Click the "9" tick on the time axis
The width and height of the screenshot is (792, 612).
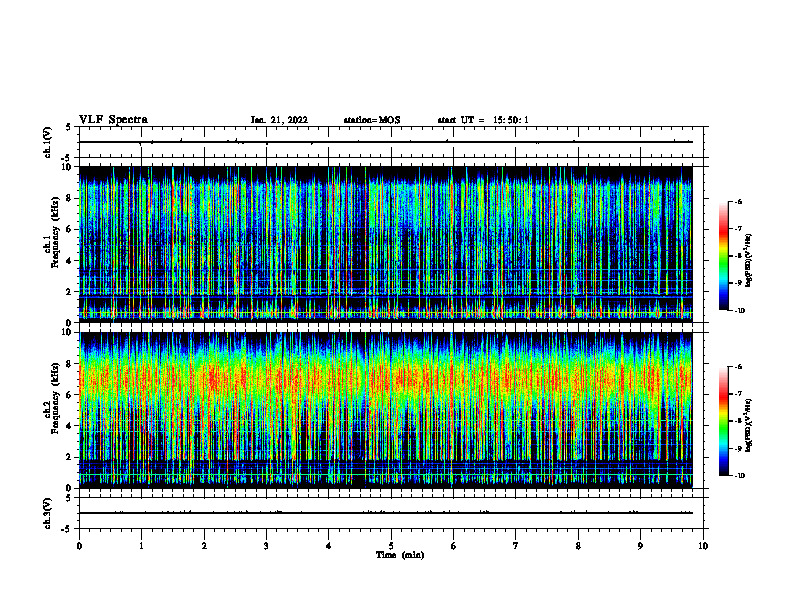[640, 546]
